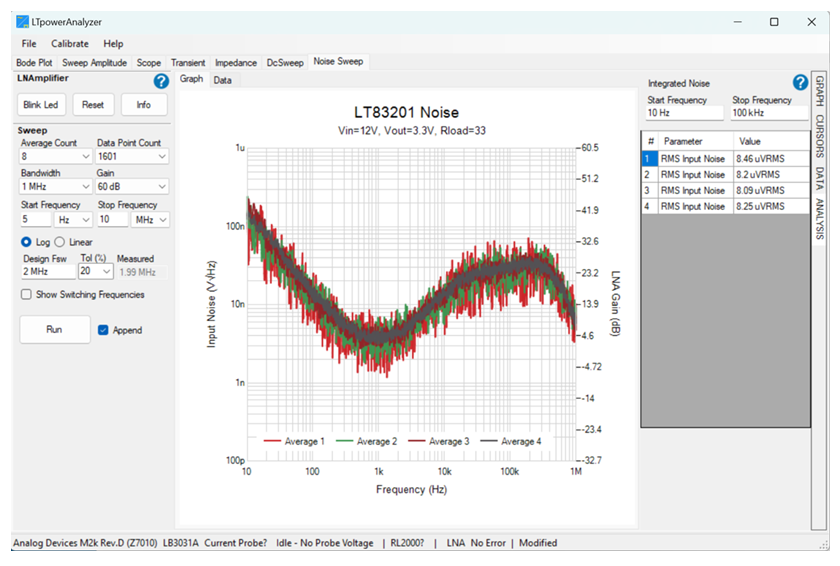Click the 'Current Probe?' status bar entry
Viewport: 840px width, 566px height.
click(236, 543)
